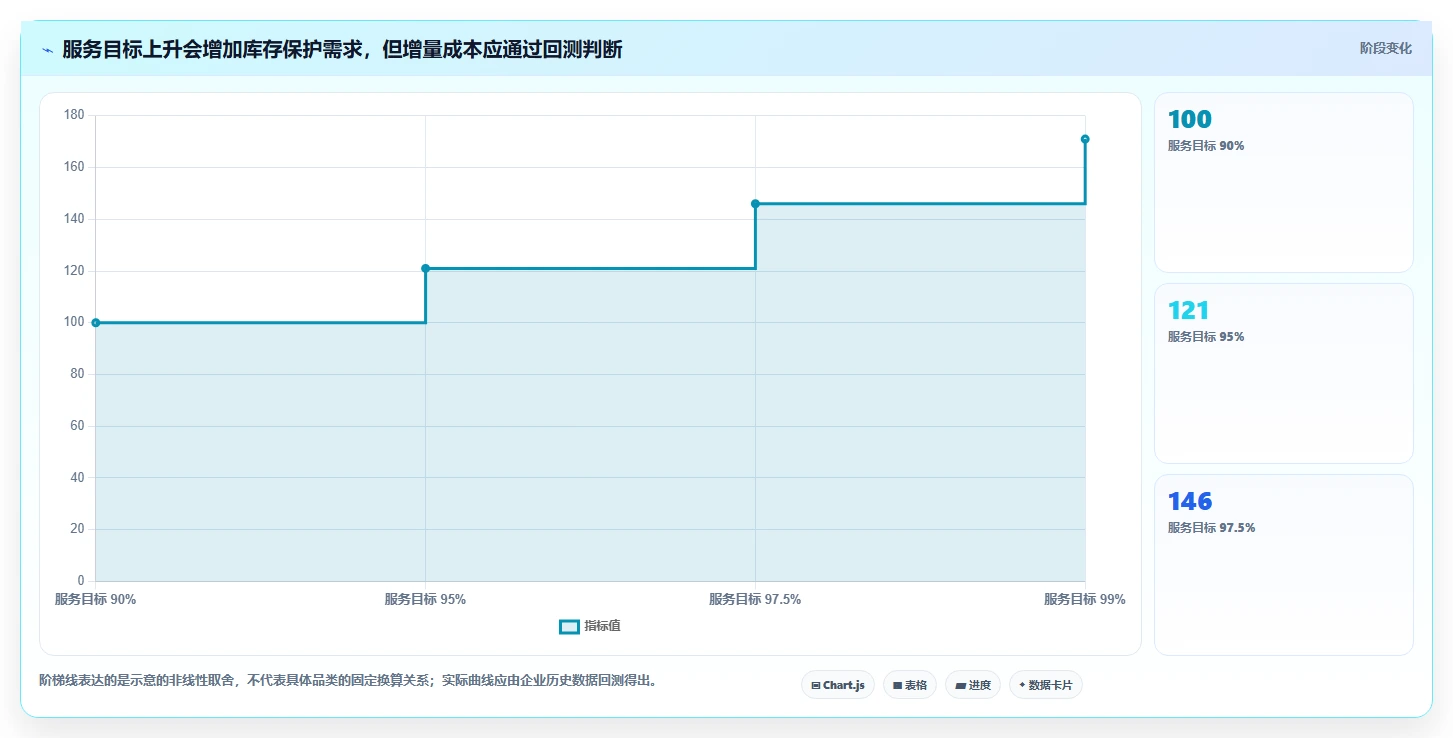Click the 阶段变化 label in the header
The width and height of the screenshot is (1453, 738).
1385,48
